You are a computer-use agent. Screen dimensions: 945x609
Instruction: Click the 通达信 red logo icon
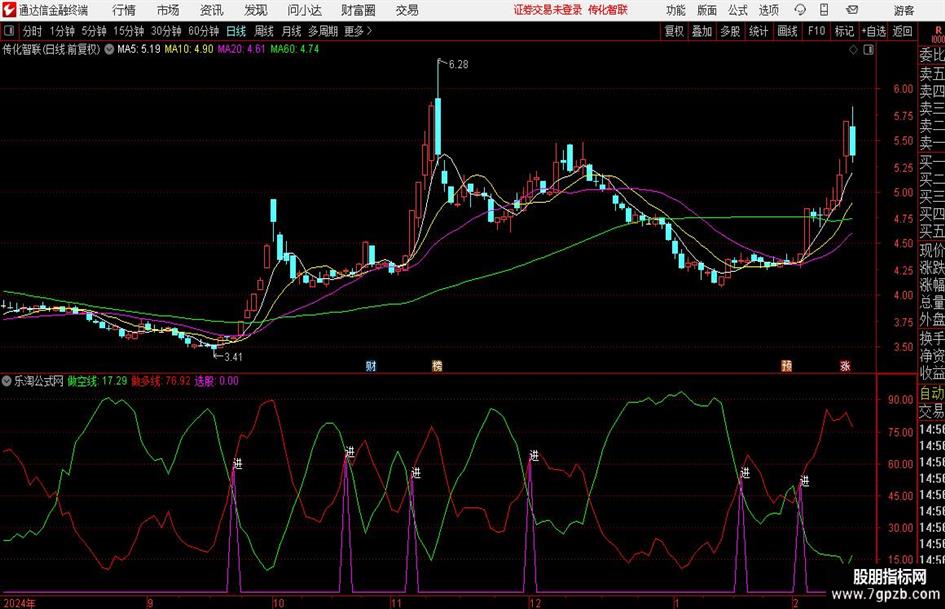[8, 10]
